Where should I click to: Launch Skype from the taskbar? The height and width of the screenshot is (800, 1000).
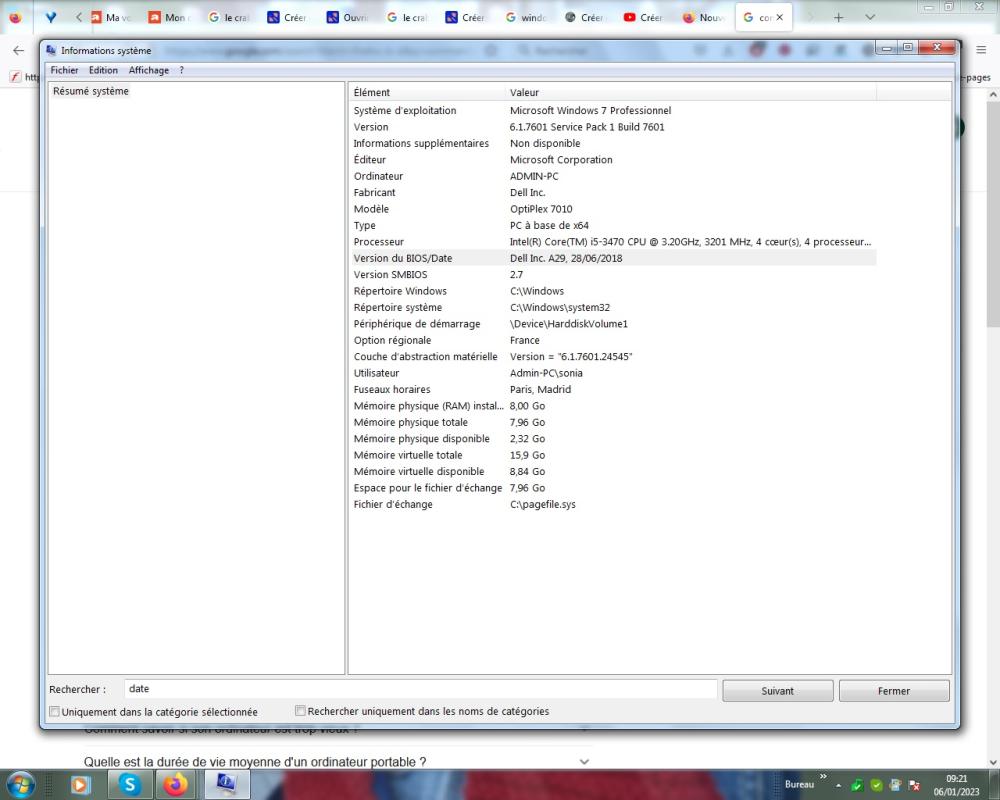pos(130,784)
